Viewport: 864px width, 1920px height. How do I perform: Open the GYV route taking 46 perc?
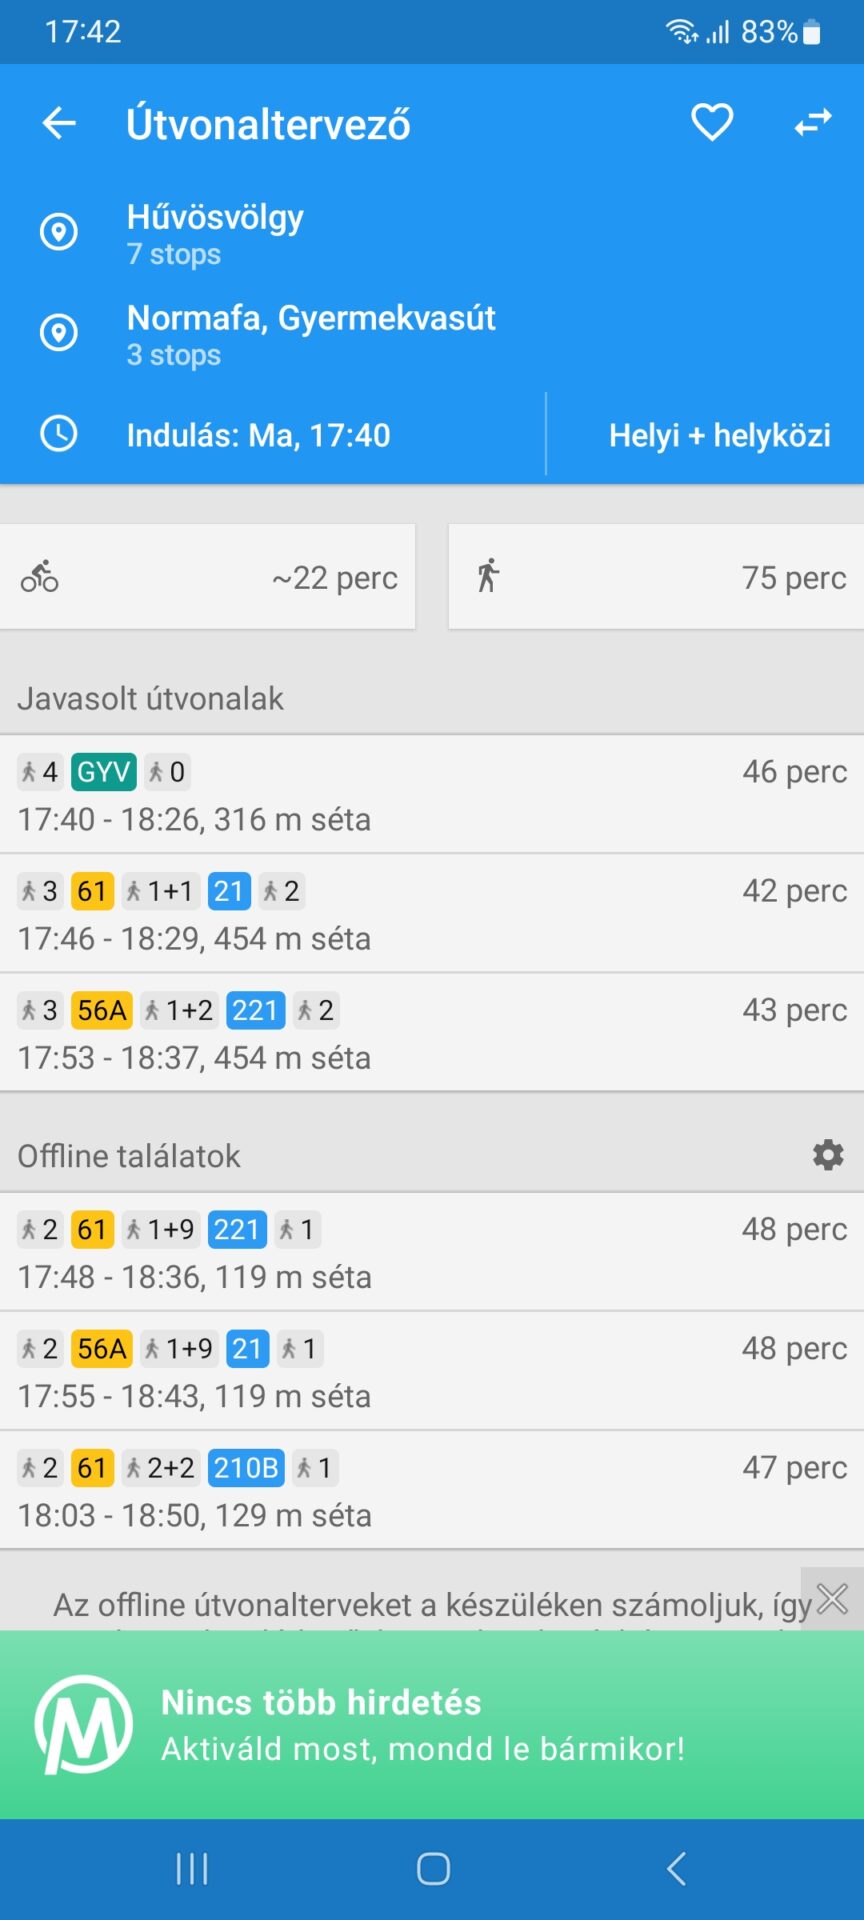[432, 794]
